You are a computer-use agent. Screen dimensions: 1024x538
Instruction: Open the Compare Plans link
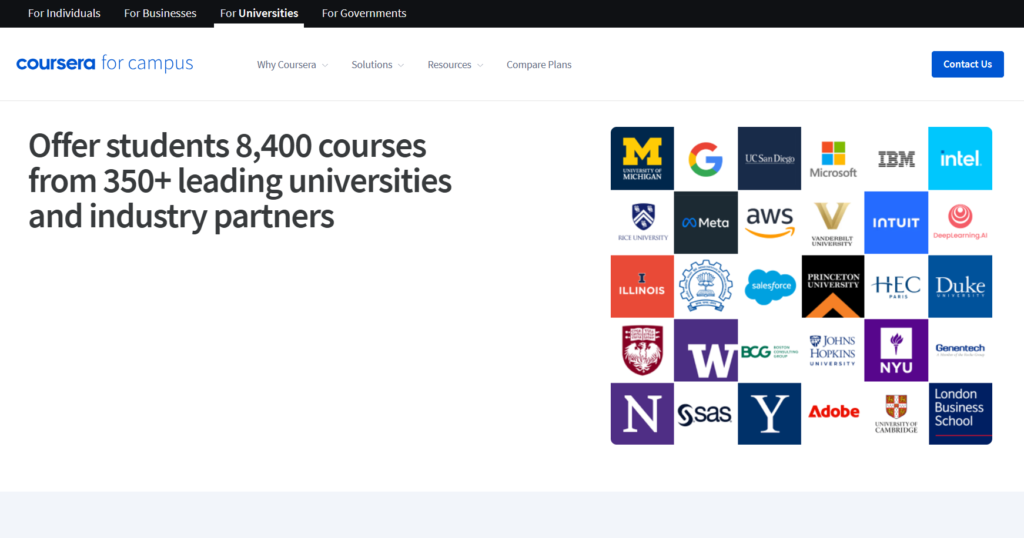(539, 65)
